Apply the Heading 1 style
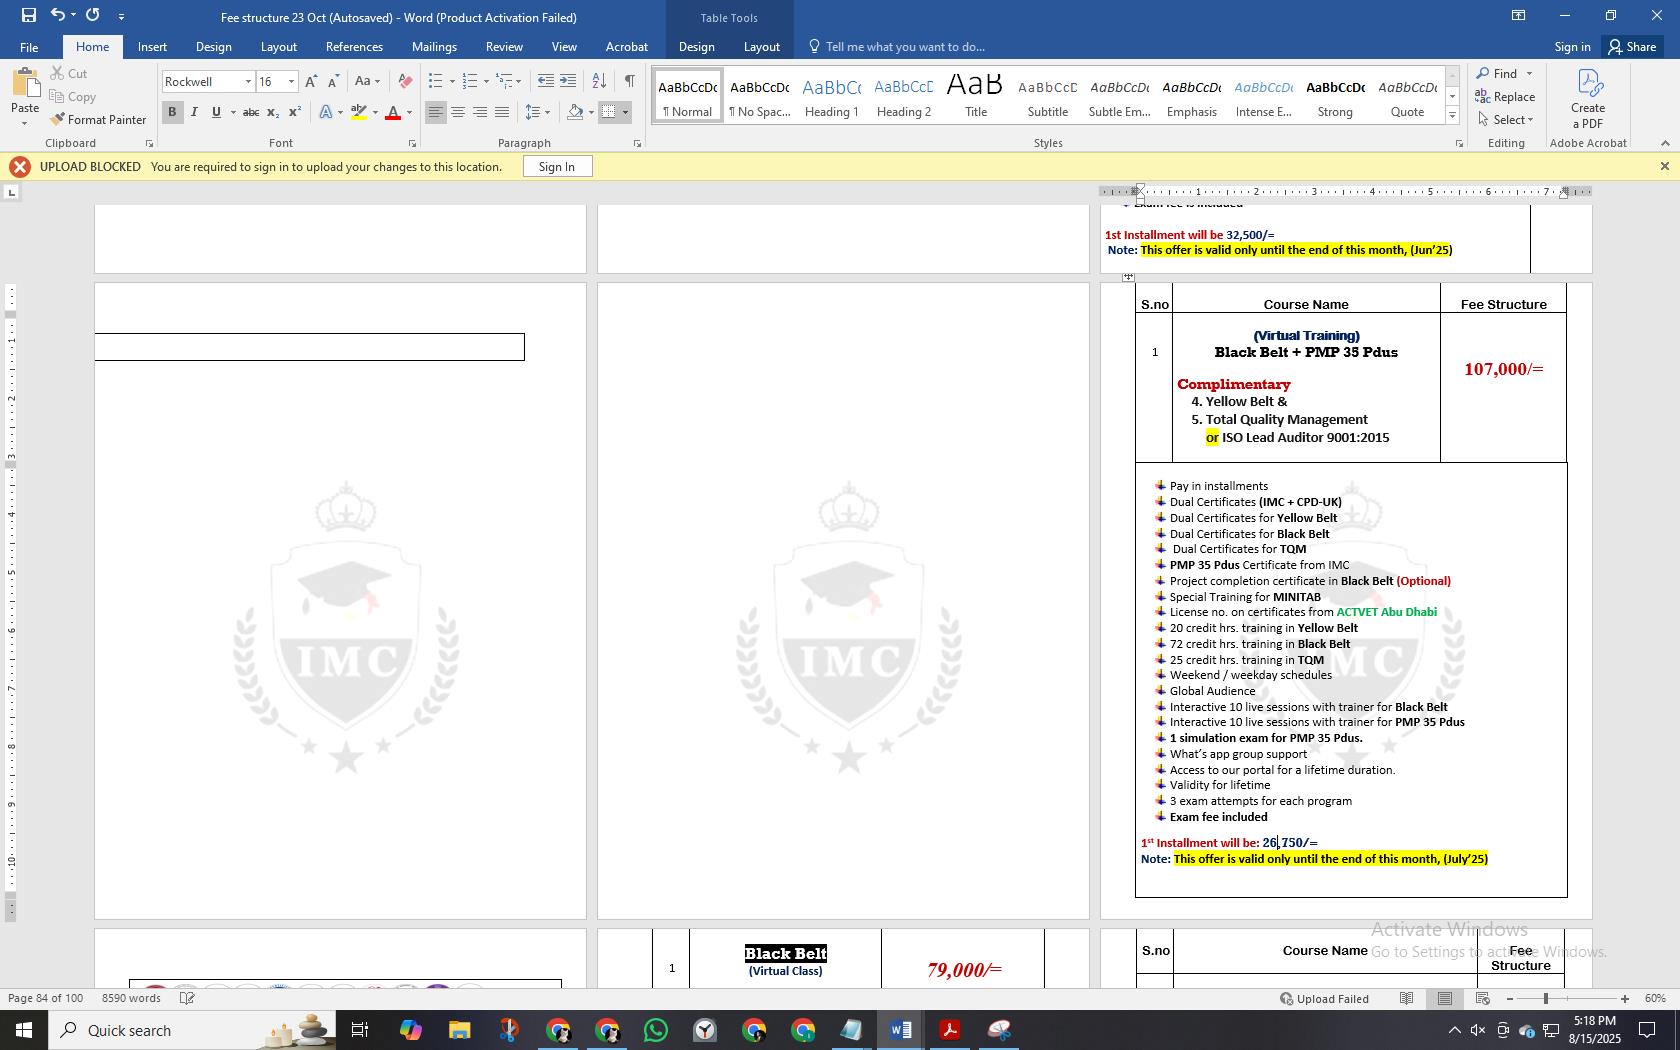The height and width of the screenshot is (1050, 1680). tap(831, 97)
